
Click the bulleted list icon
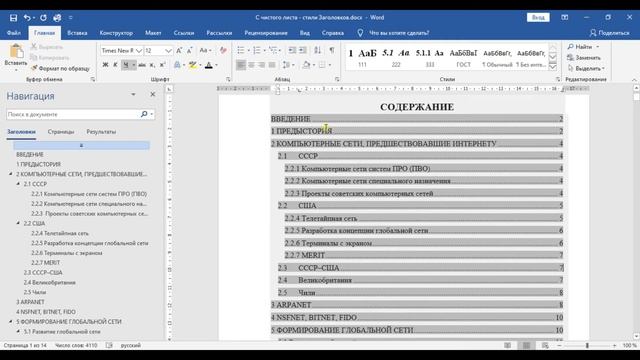click(240, 50)
